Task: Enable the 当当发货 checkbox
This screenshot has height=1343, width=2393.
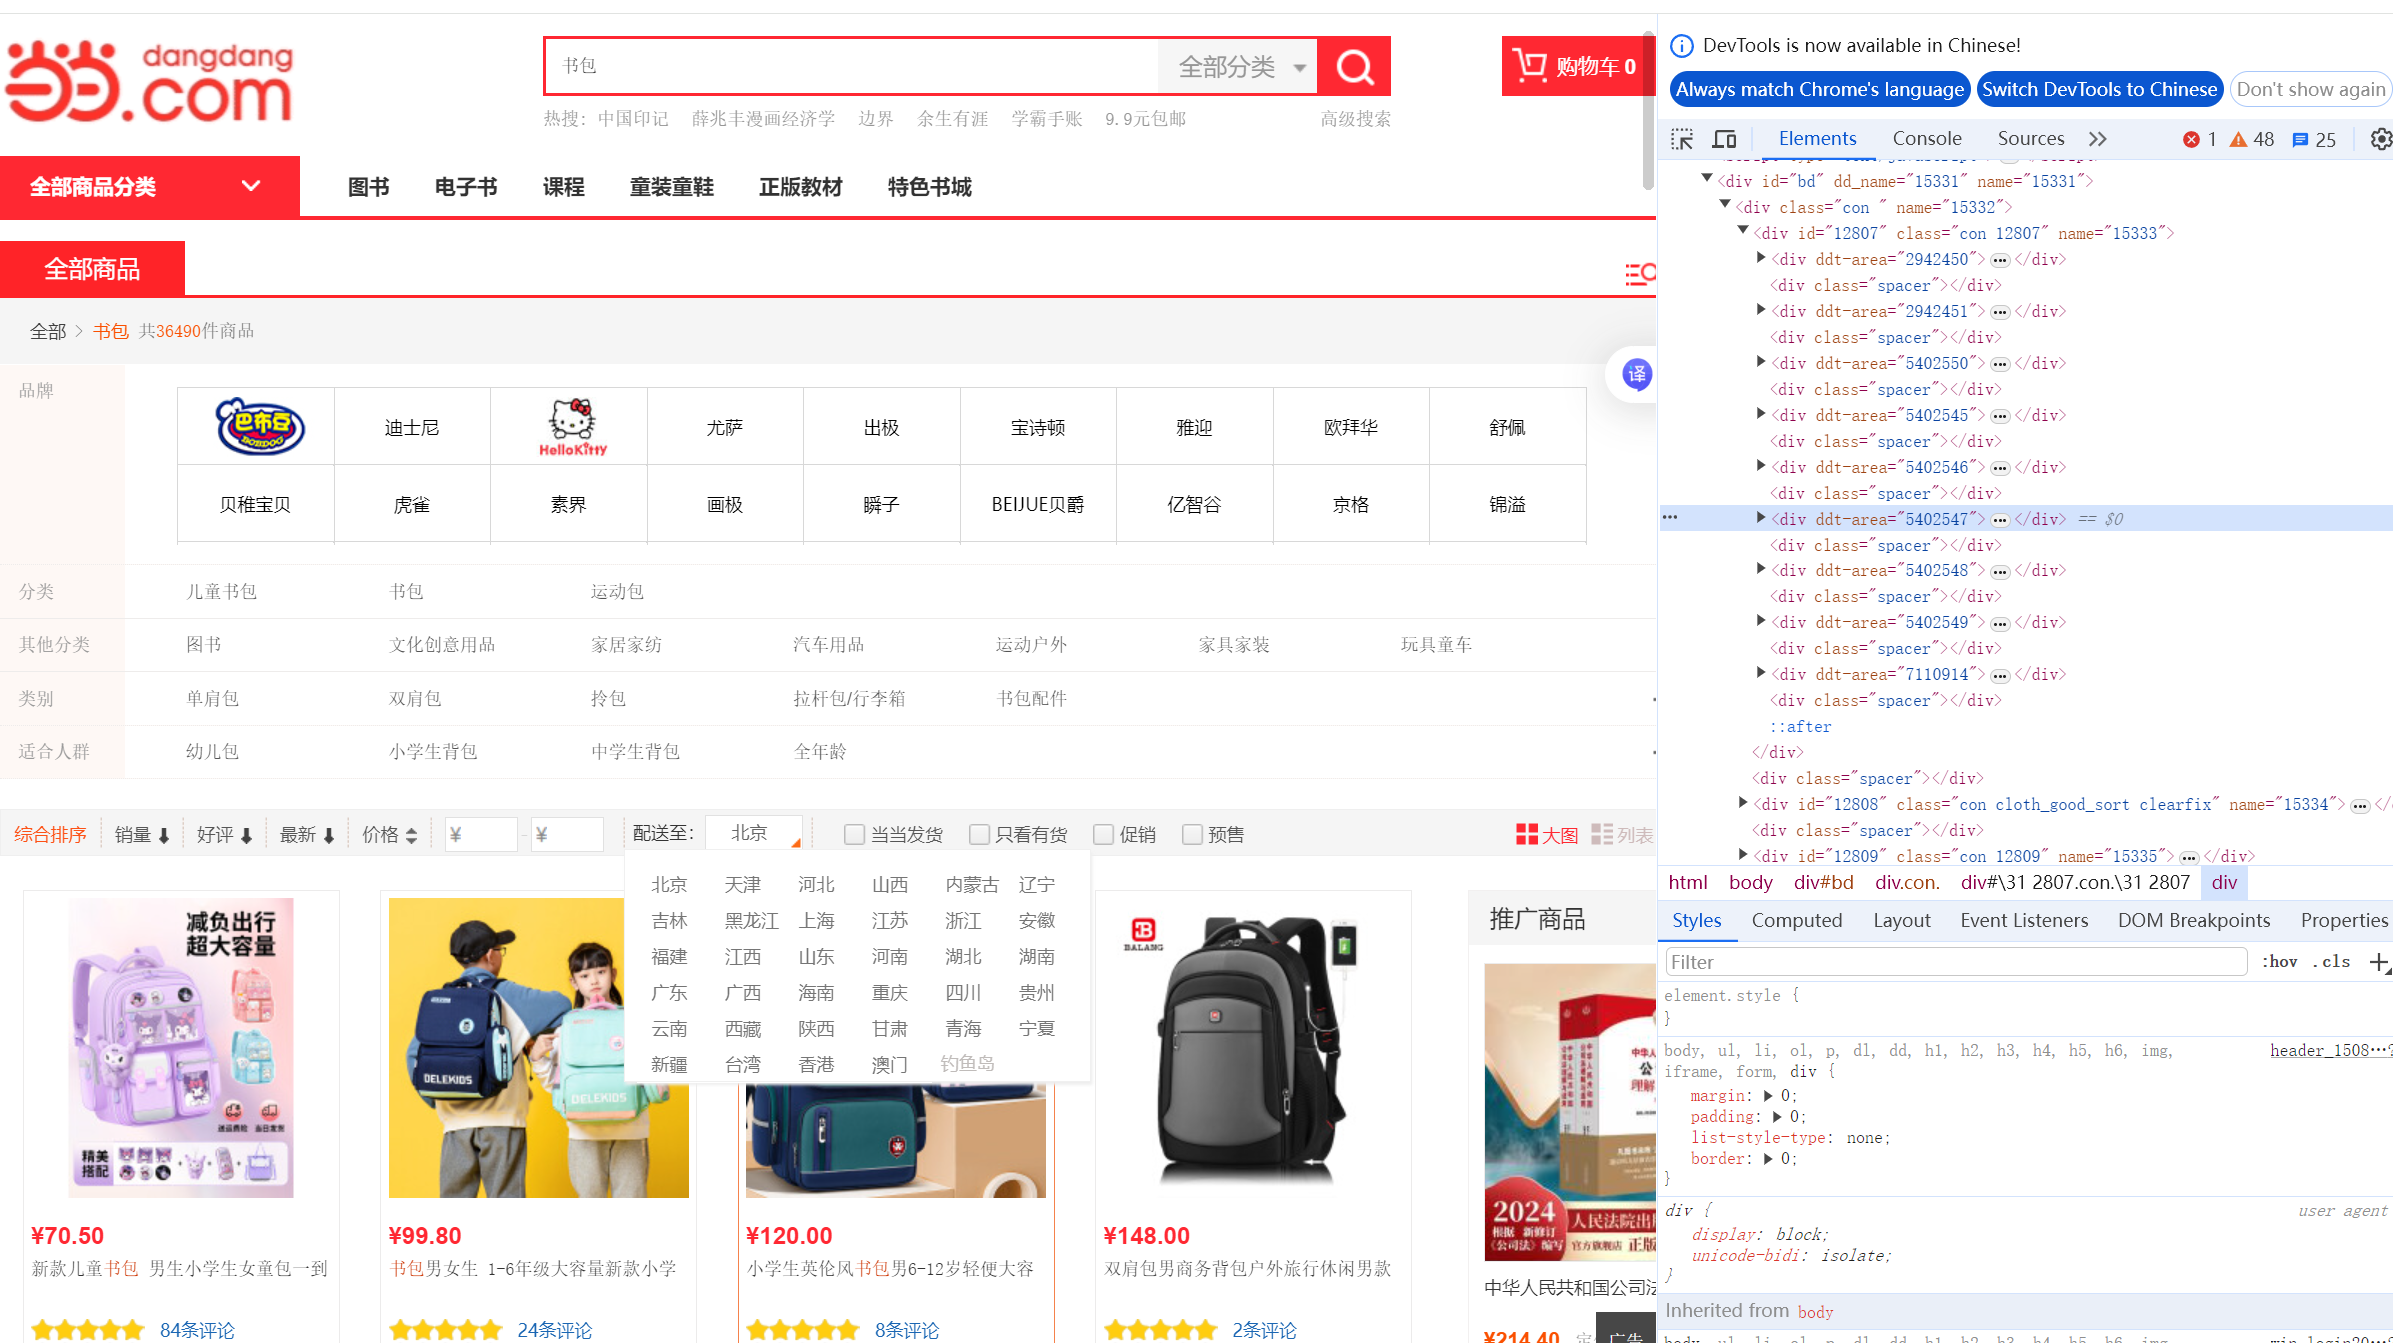Action: click(854, 834)
